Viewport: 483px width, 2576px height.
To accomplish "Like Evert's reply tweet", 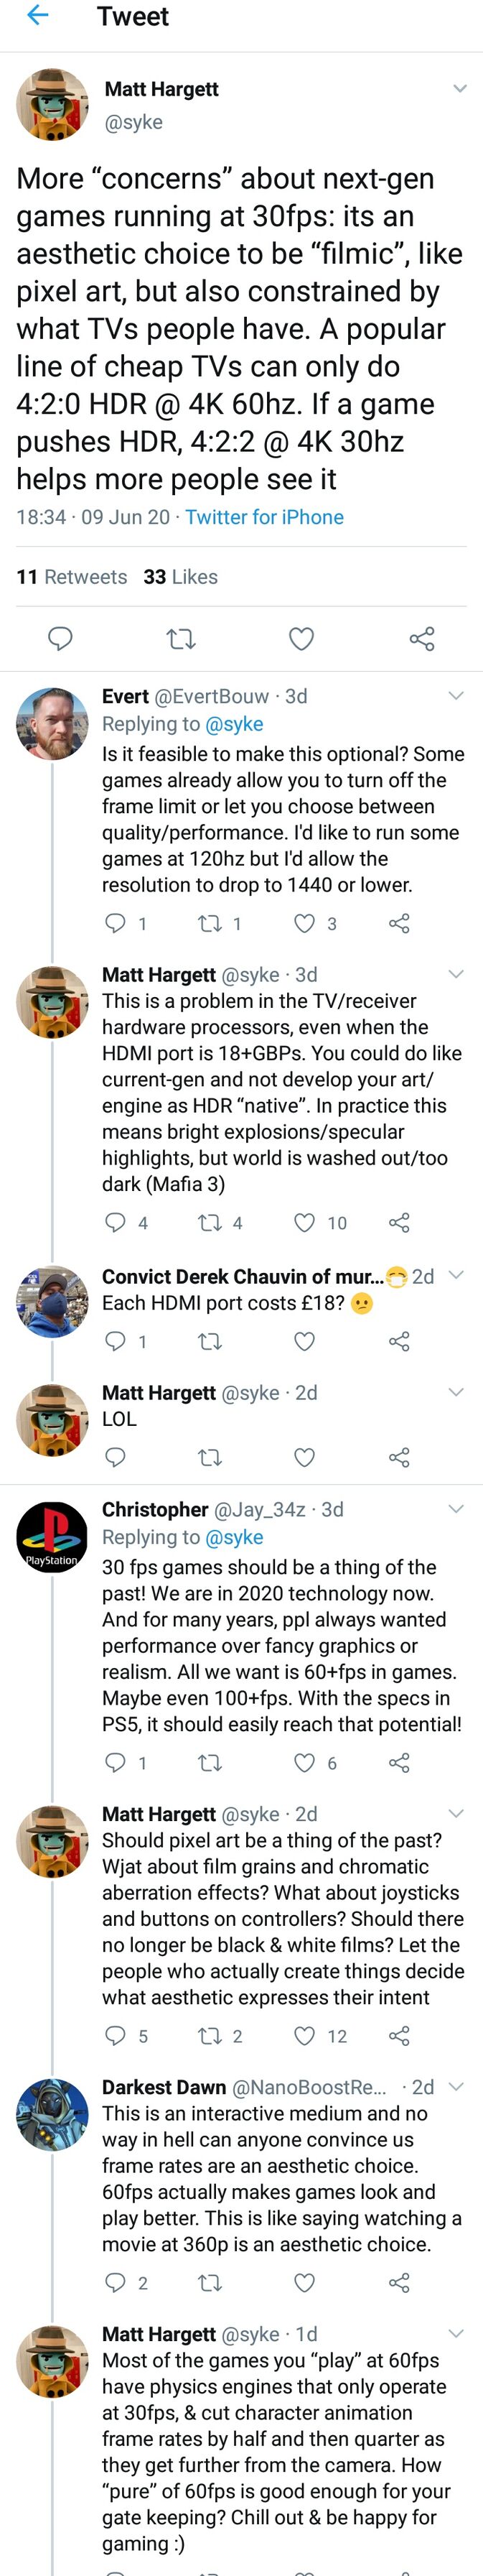I will tap(305, 923).
